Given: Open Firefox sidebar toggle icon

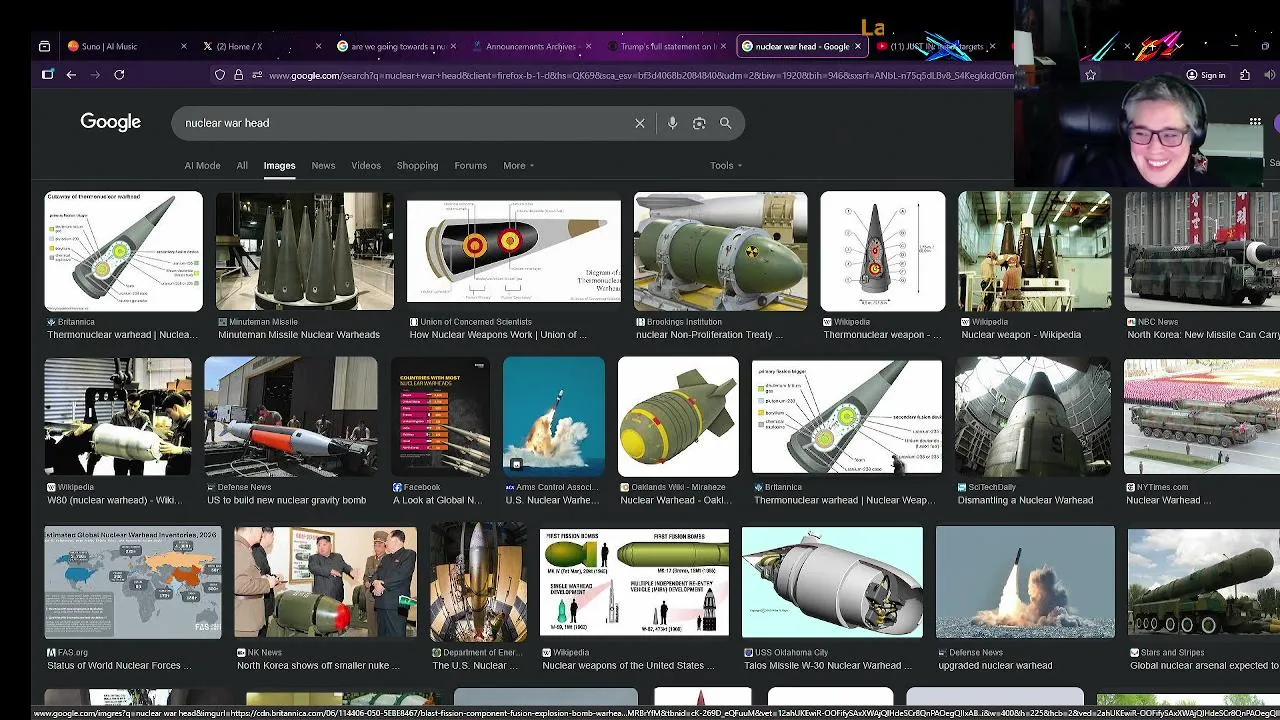Looking at the screenshot, I should [47, 75].
